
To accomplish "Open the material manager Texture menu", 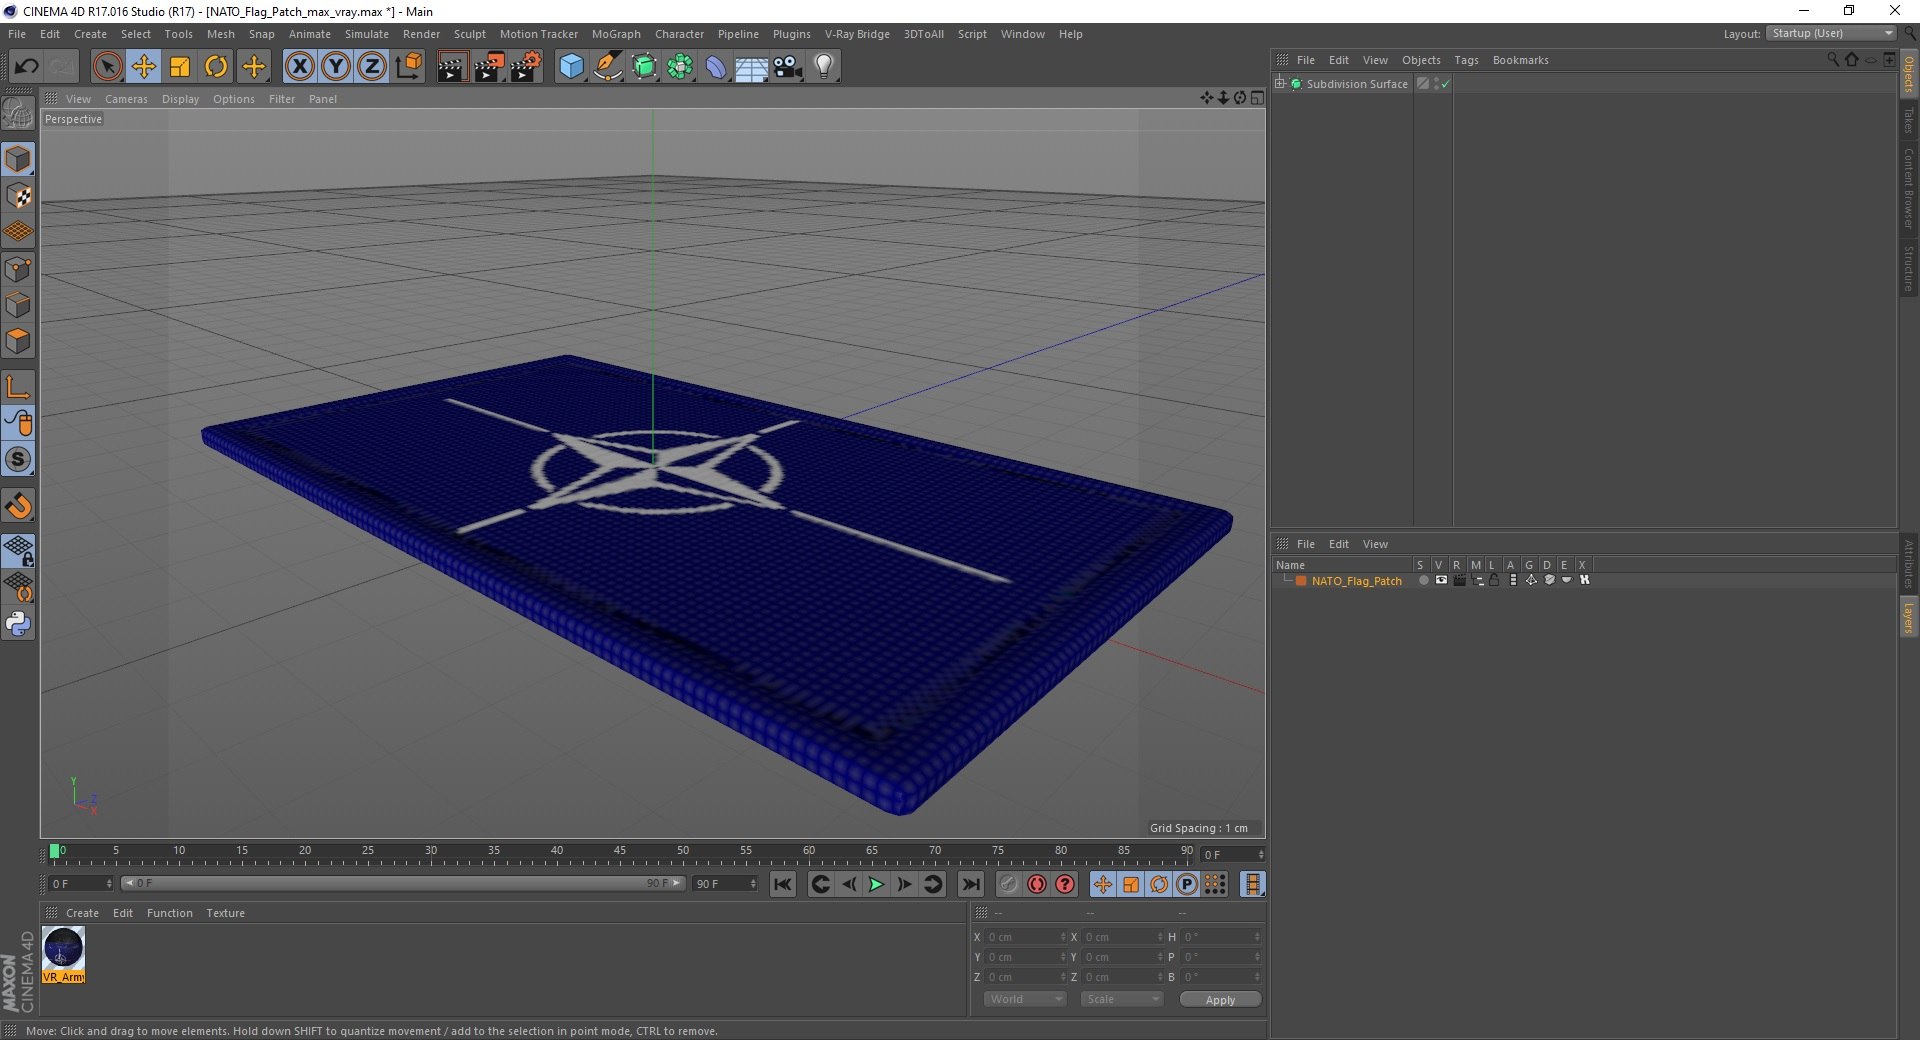I will point(225,913).
